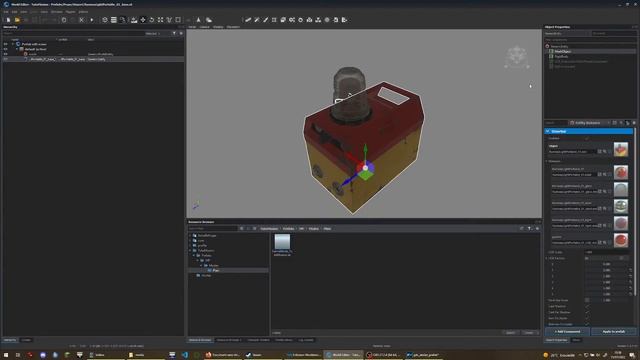Image resolution: width=640 pixels, height=360 pixels.
Task: Collapse the Models folder in resource tree
Action: click(202, 265)
